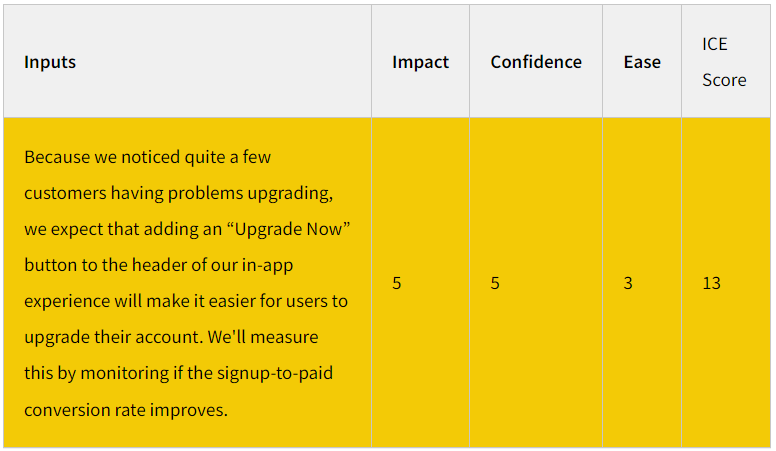Click the Inputs column header

50,62
